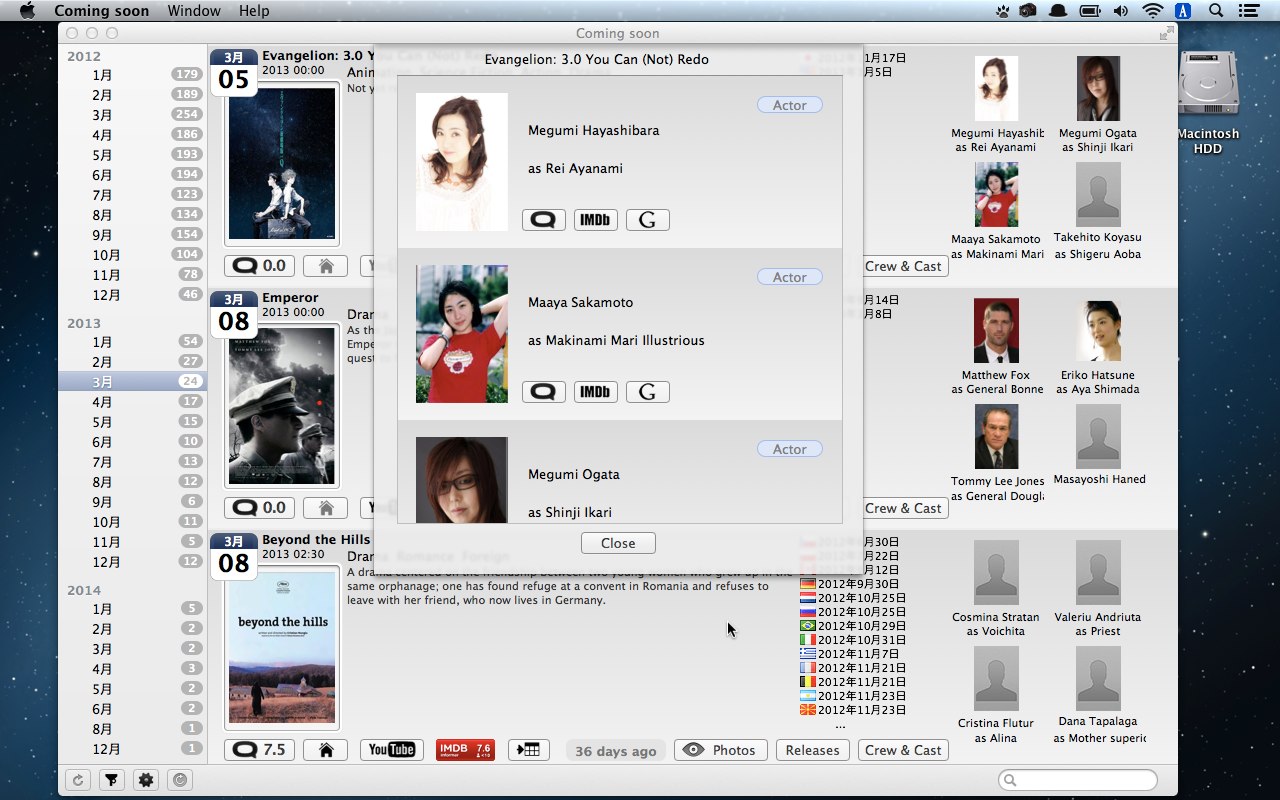Select 2012 1月 with 179 movies
This screenshot has height=800, width=1280.
coord(132,75)
